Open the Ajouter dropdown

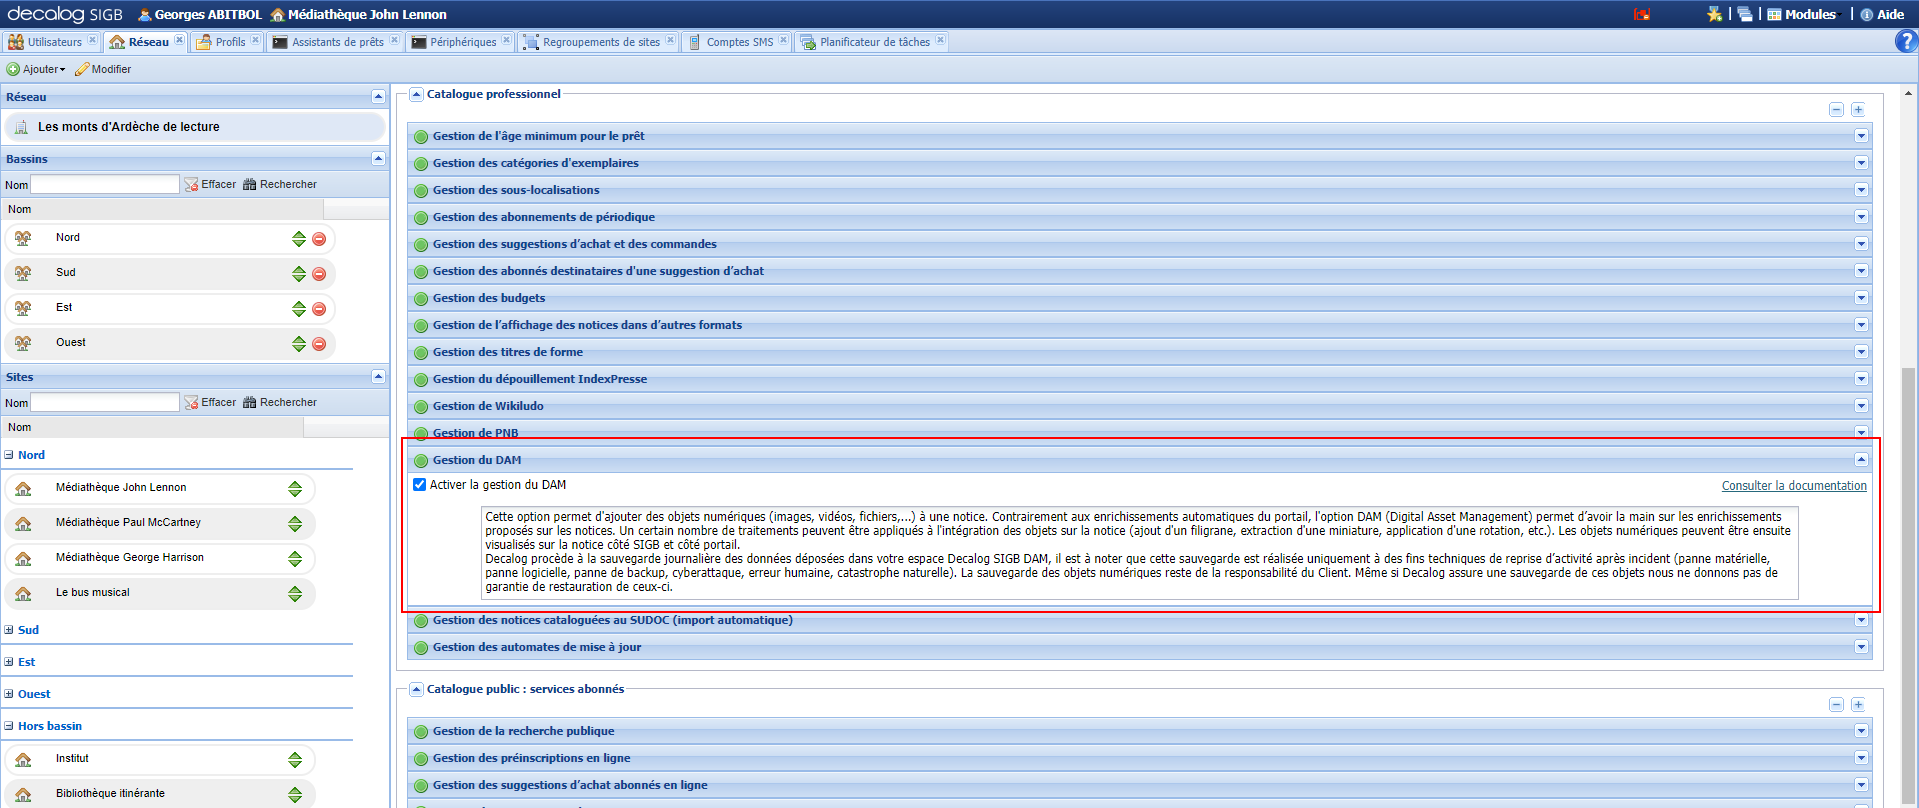(x=36, y=69)
